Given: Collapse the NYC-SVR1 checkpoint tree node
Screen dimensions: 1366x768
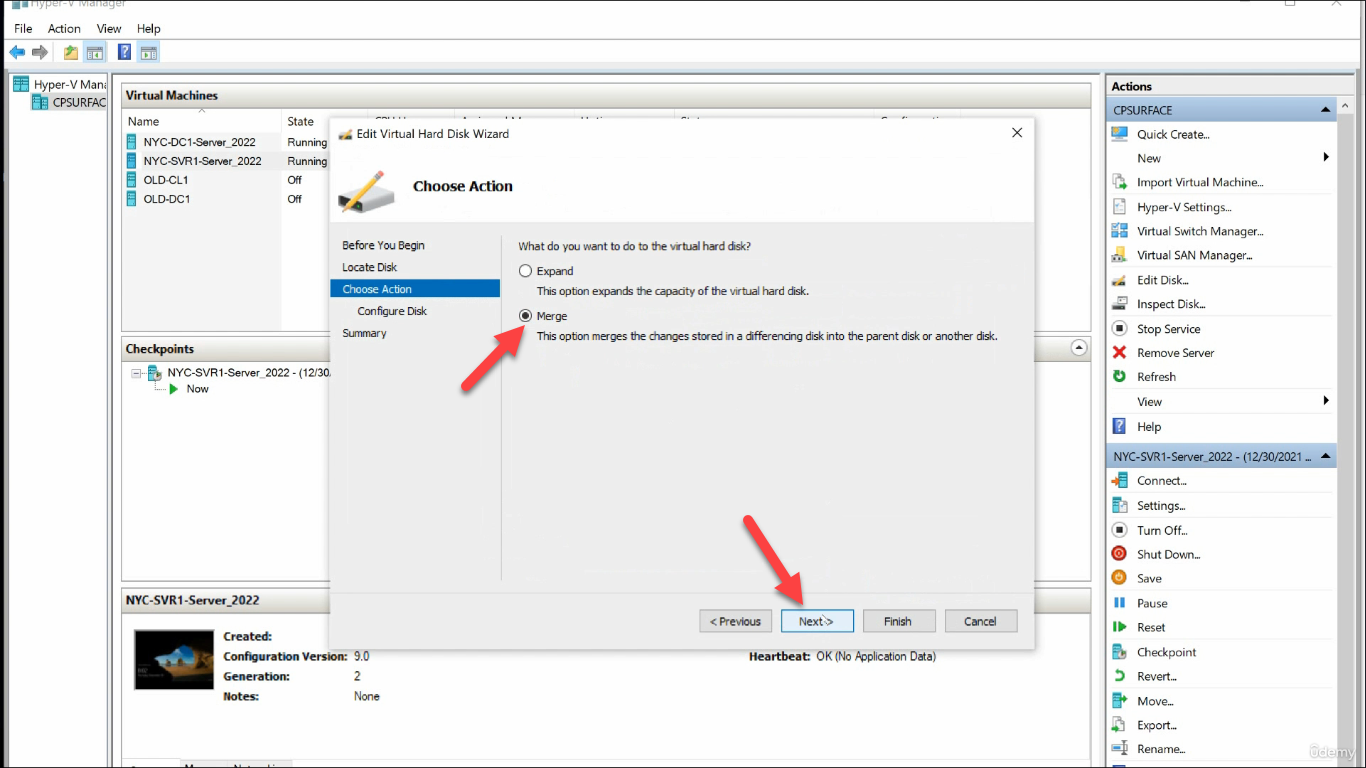Looking at the screenshot, I should click(136, 373).
